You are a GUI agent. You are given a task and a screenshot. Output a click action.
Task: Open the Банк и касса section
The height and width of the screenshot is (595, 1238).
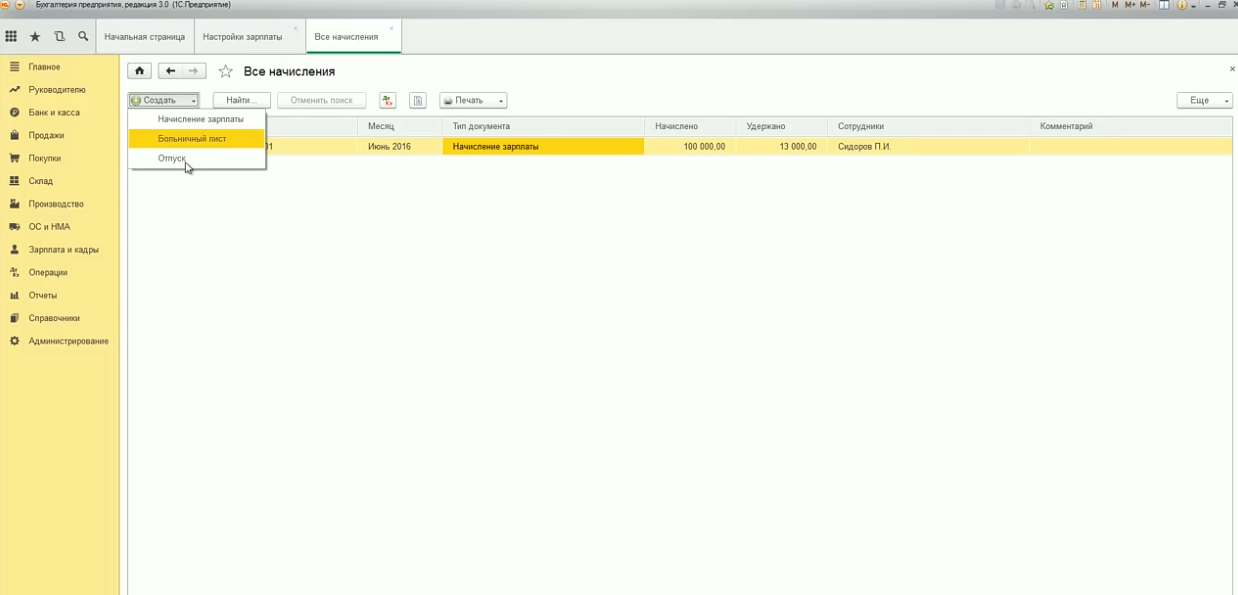pos(60,113)
